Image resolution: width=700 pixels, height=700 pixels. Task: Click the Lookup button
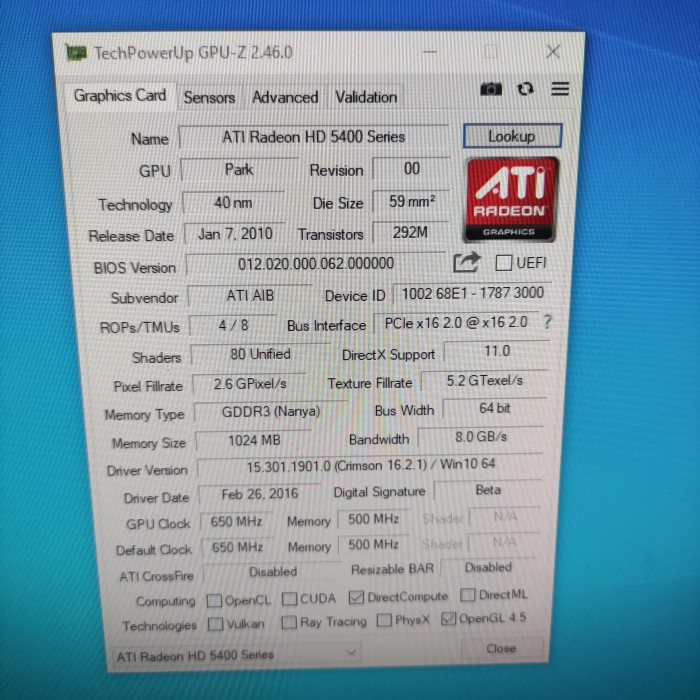pyautogui.click(x=512, y=136)
